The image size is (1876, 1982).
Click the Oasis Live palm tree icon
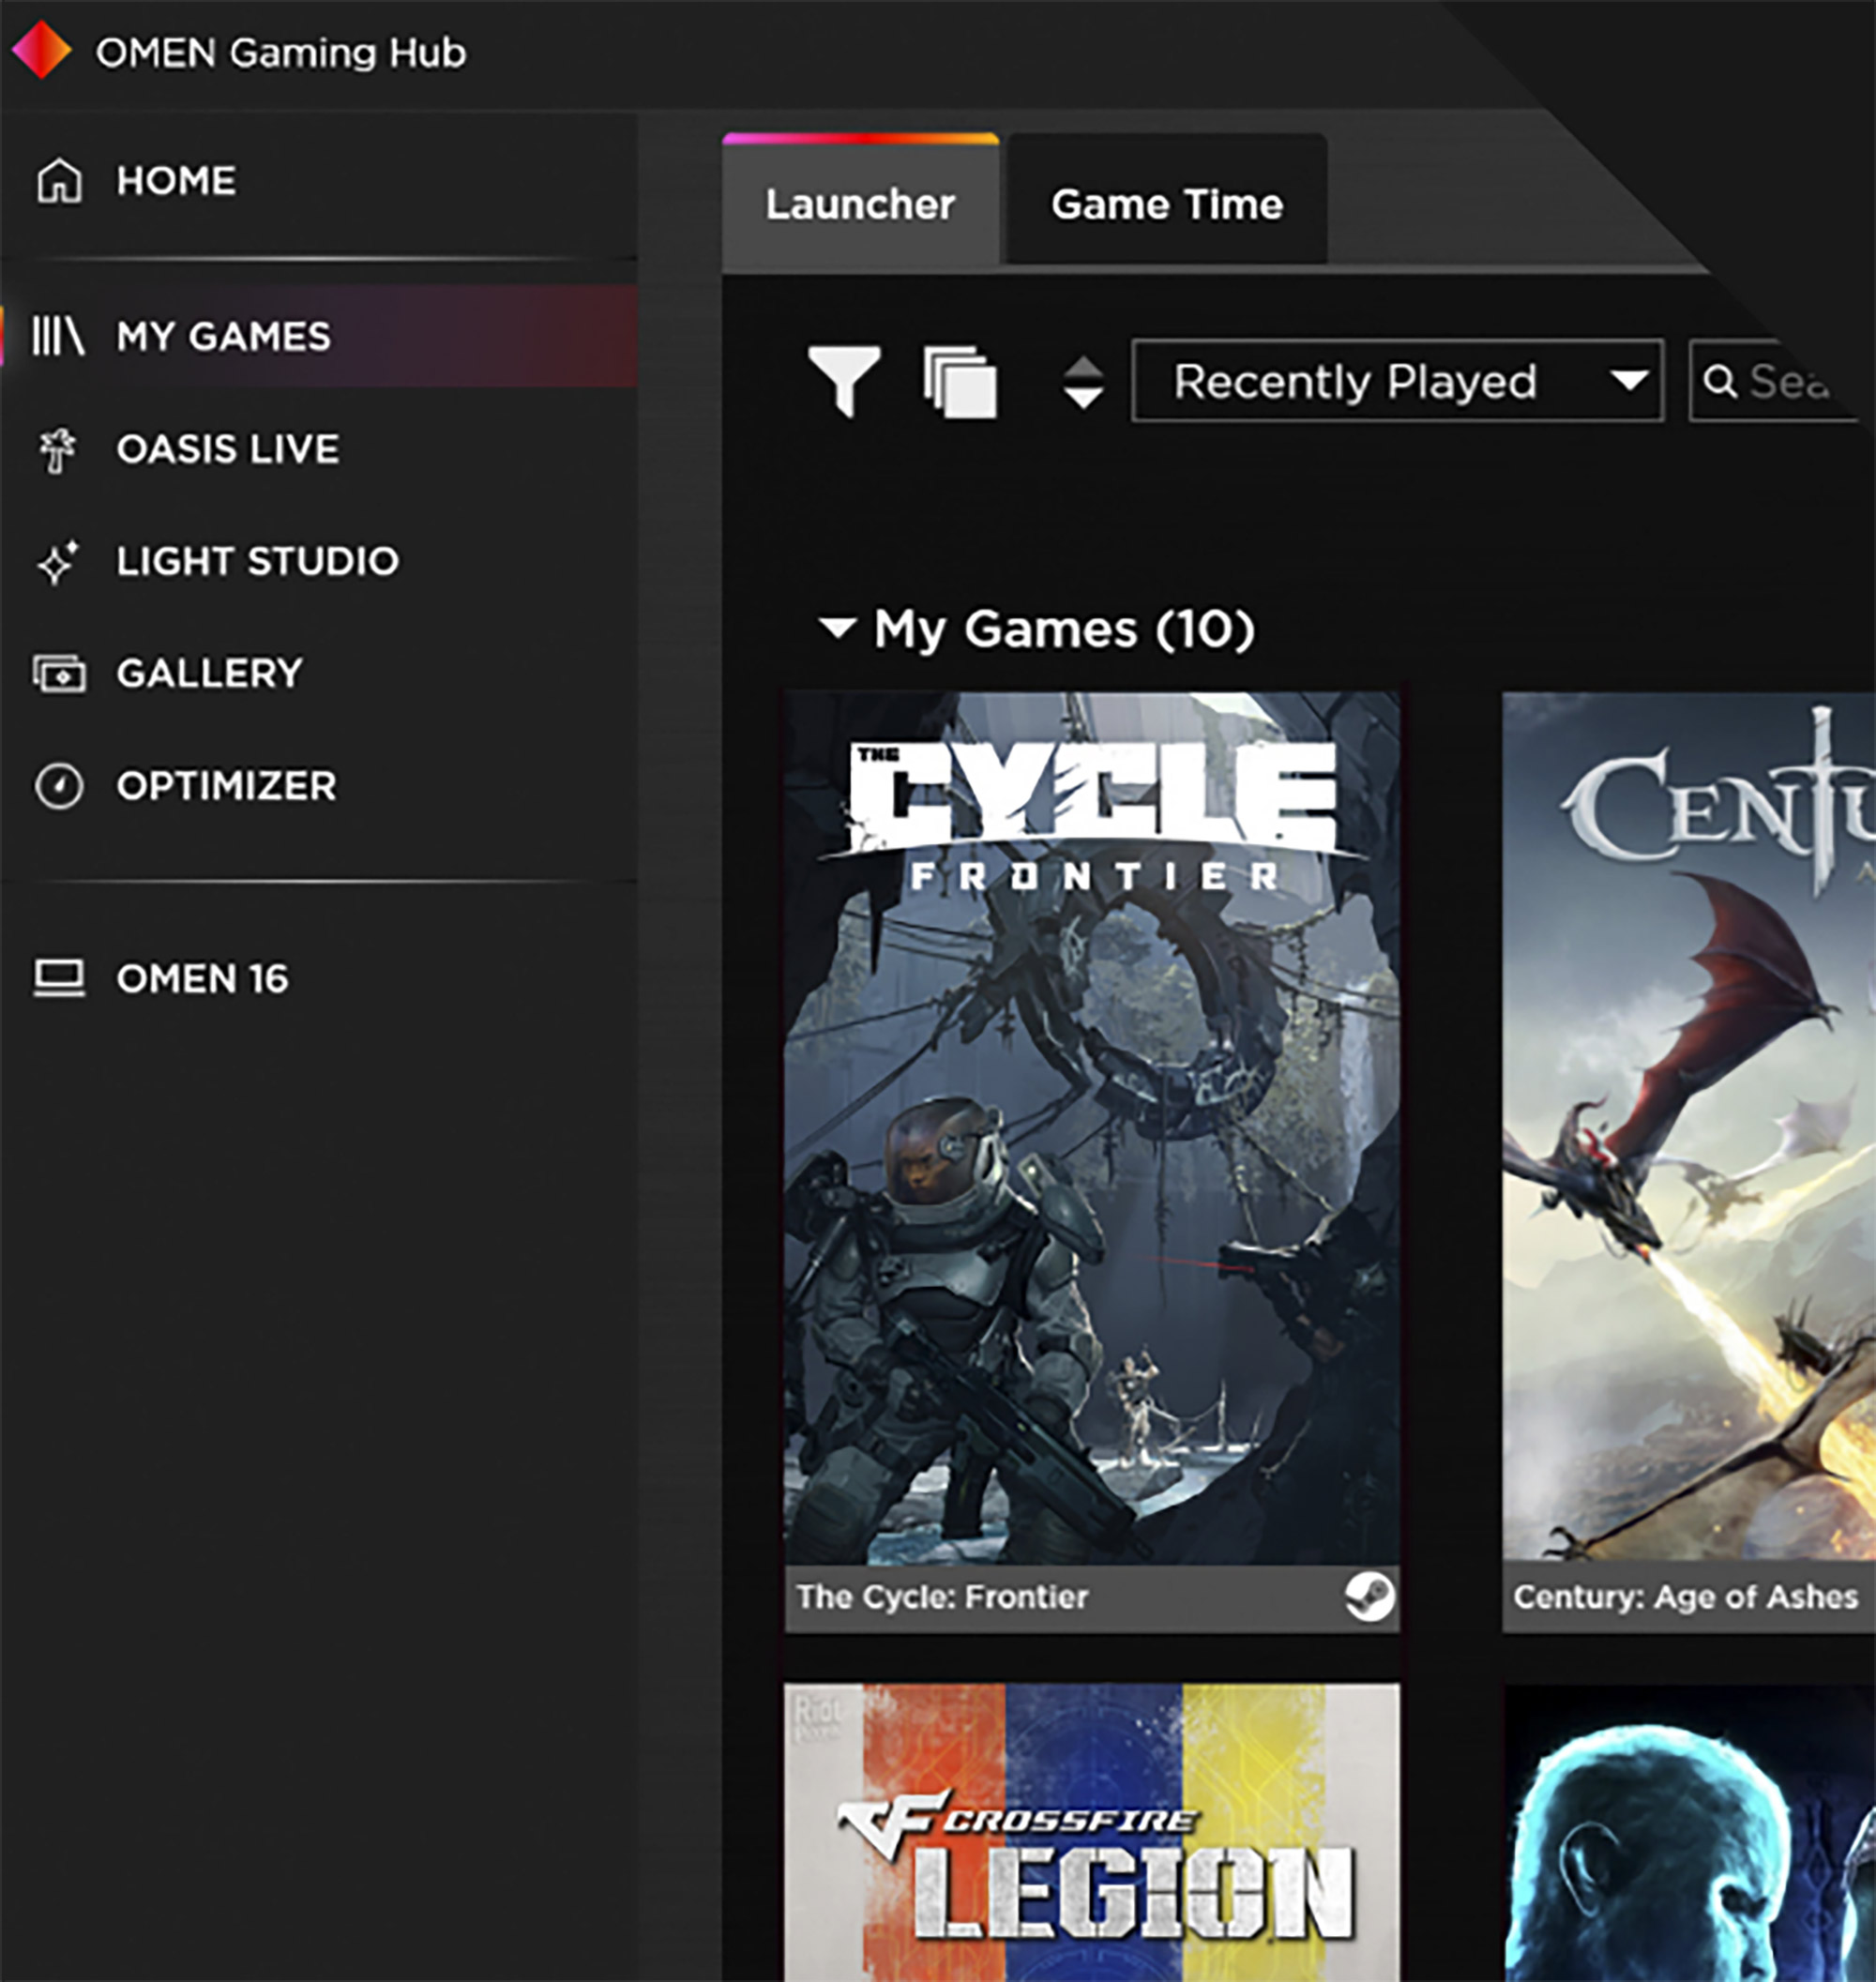(x=57, y=449)
